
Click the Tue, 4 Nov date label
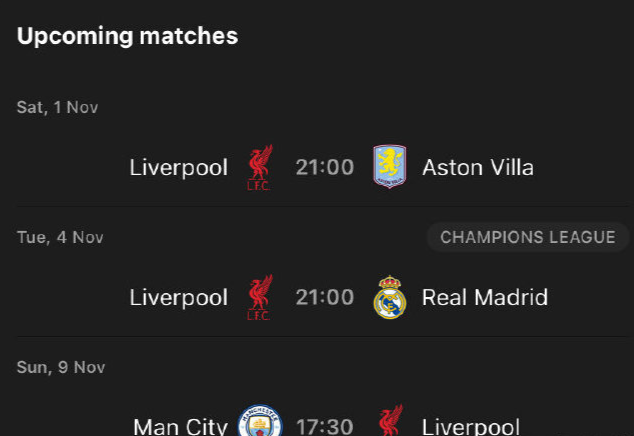coord(60,237)
